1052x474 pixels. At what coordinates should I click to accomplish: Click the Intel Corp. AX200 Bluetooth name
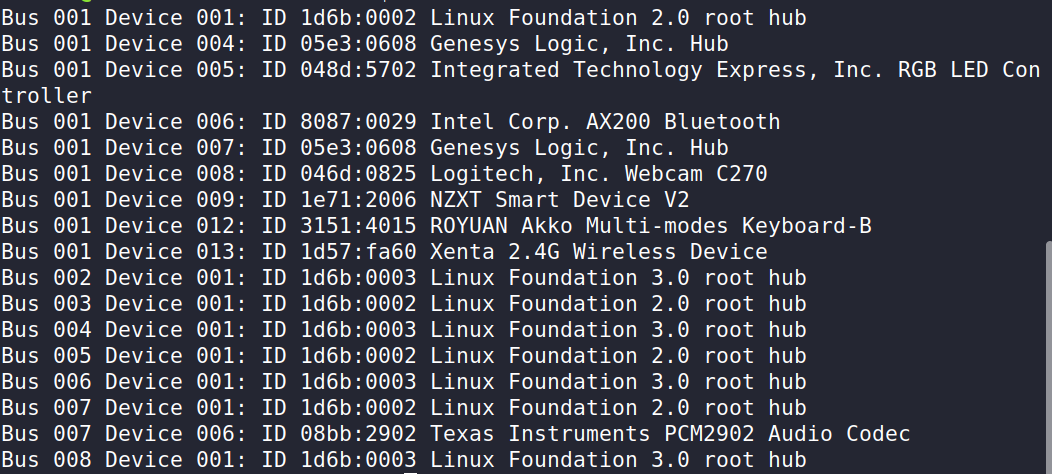pos(605,122)
